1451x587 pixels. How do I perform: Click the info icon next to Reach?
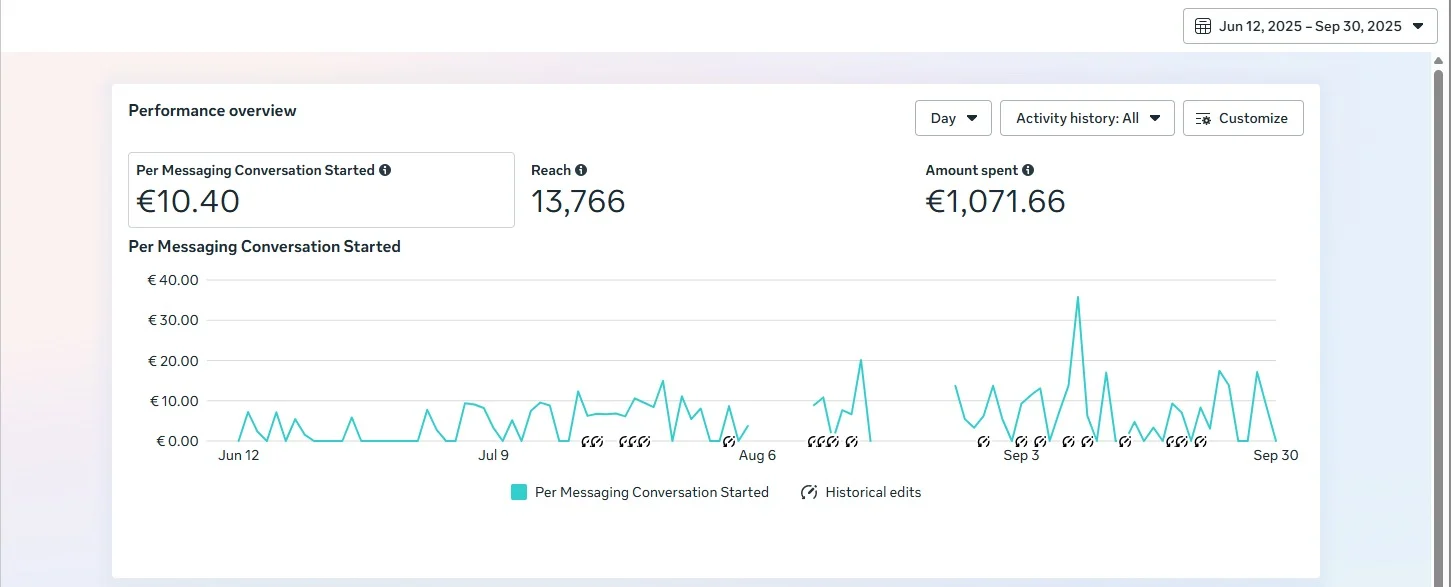tap(581, 170)
